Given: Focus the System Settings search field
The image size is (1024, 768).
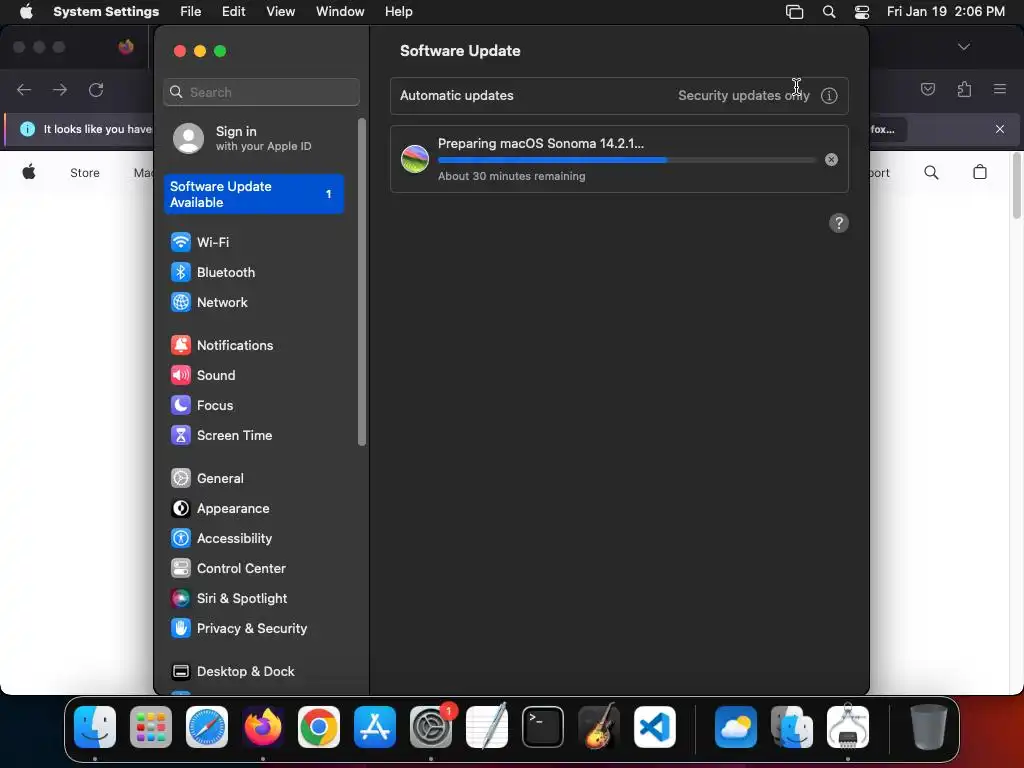Looking at the screenshot, I should tap(261, 92).
